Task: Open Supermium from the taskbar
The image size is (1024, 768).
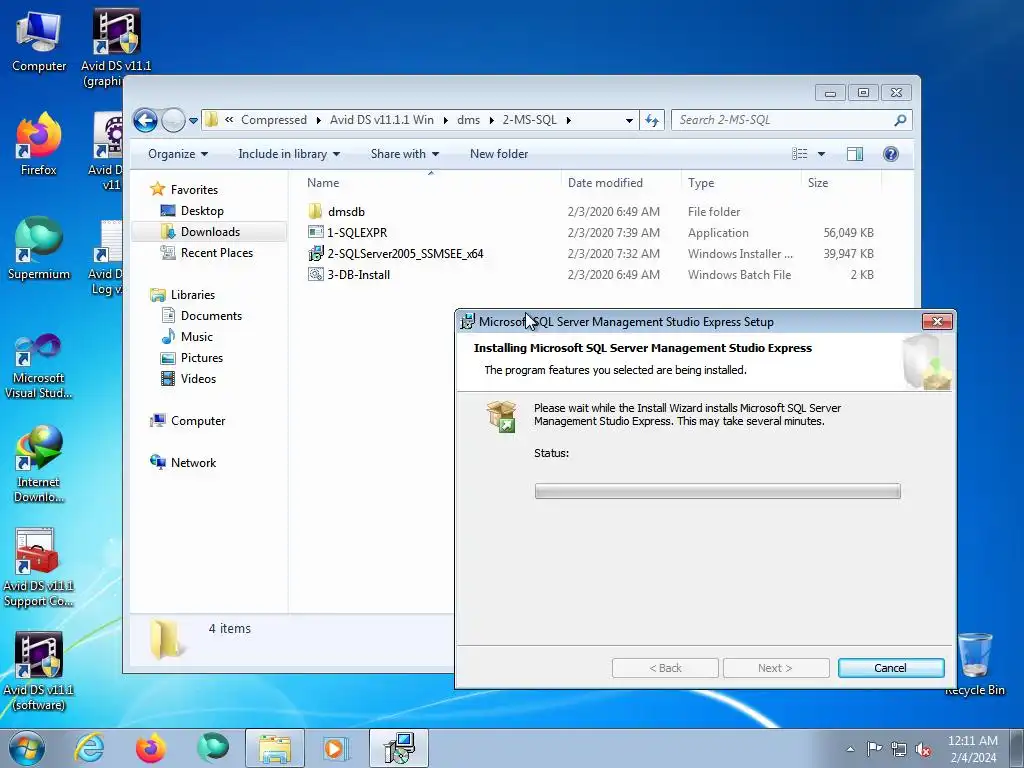Action: point(213,748)
